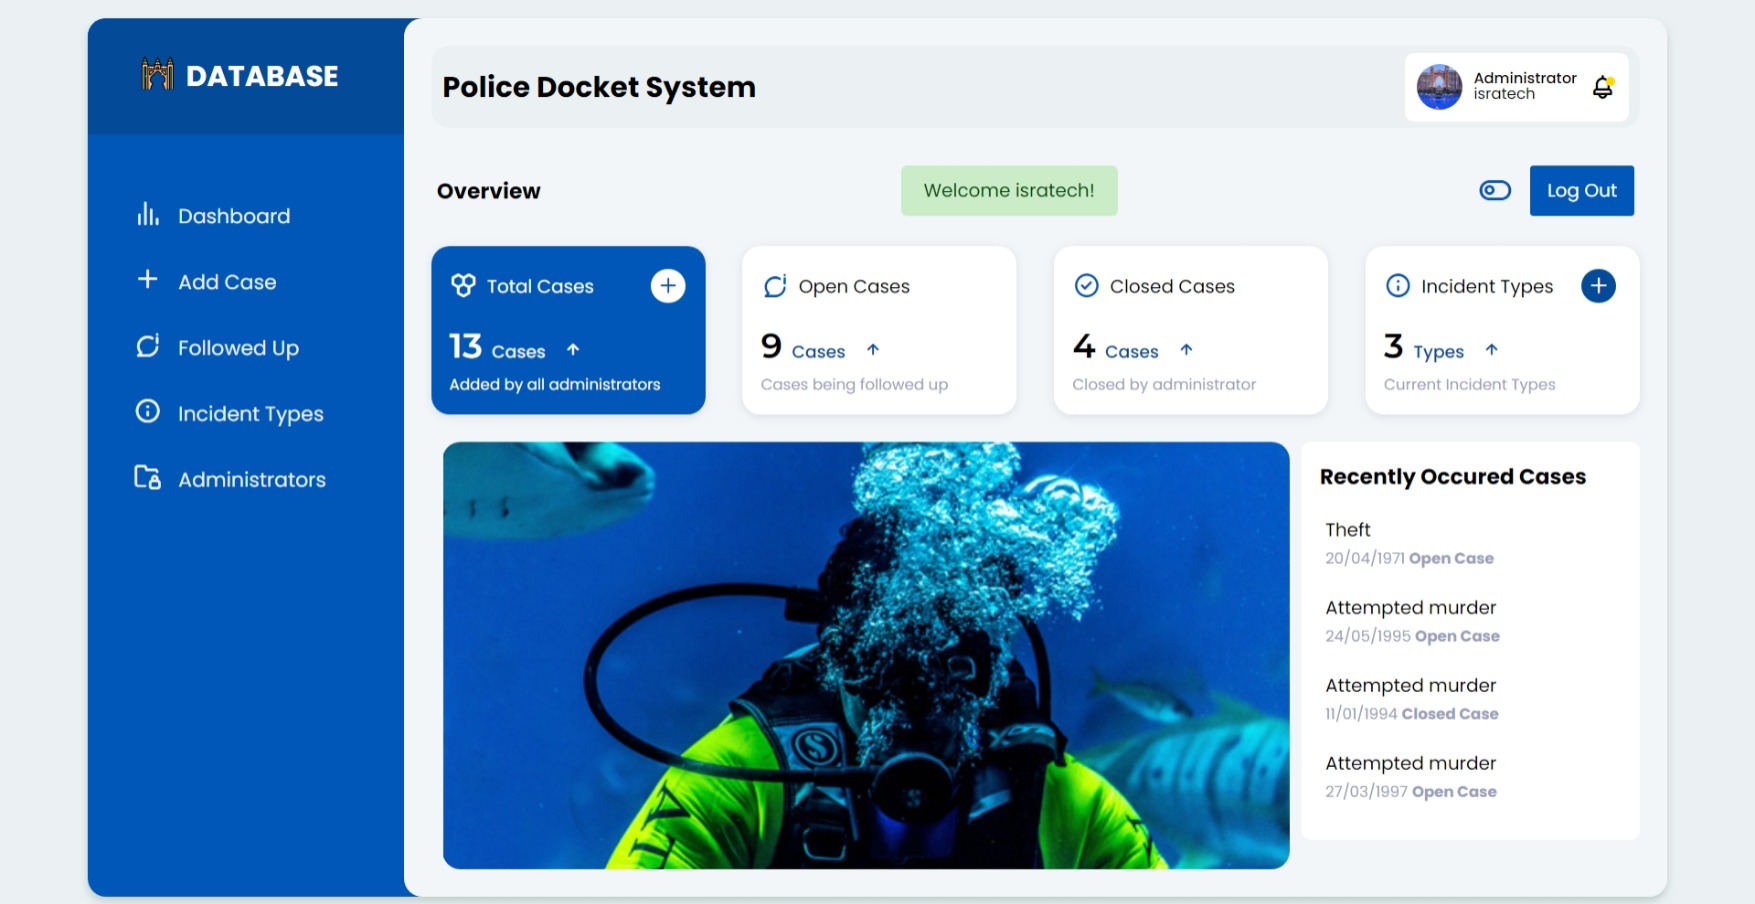
Task: Click the info icon on Incident Types card
Action: [1397, 286]
